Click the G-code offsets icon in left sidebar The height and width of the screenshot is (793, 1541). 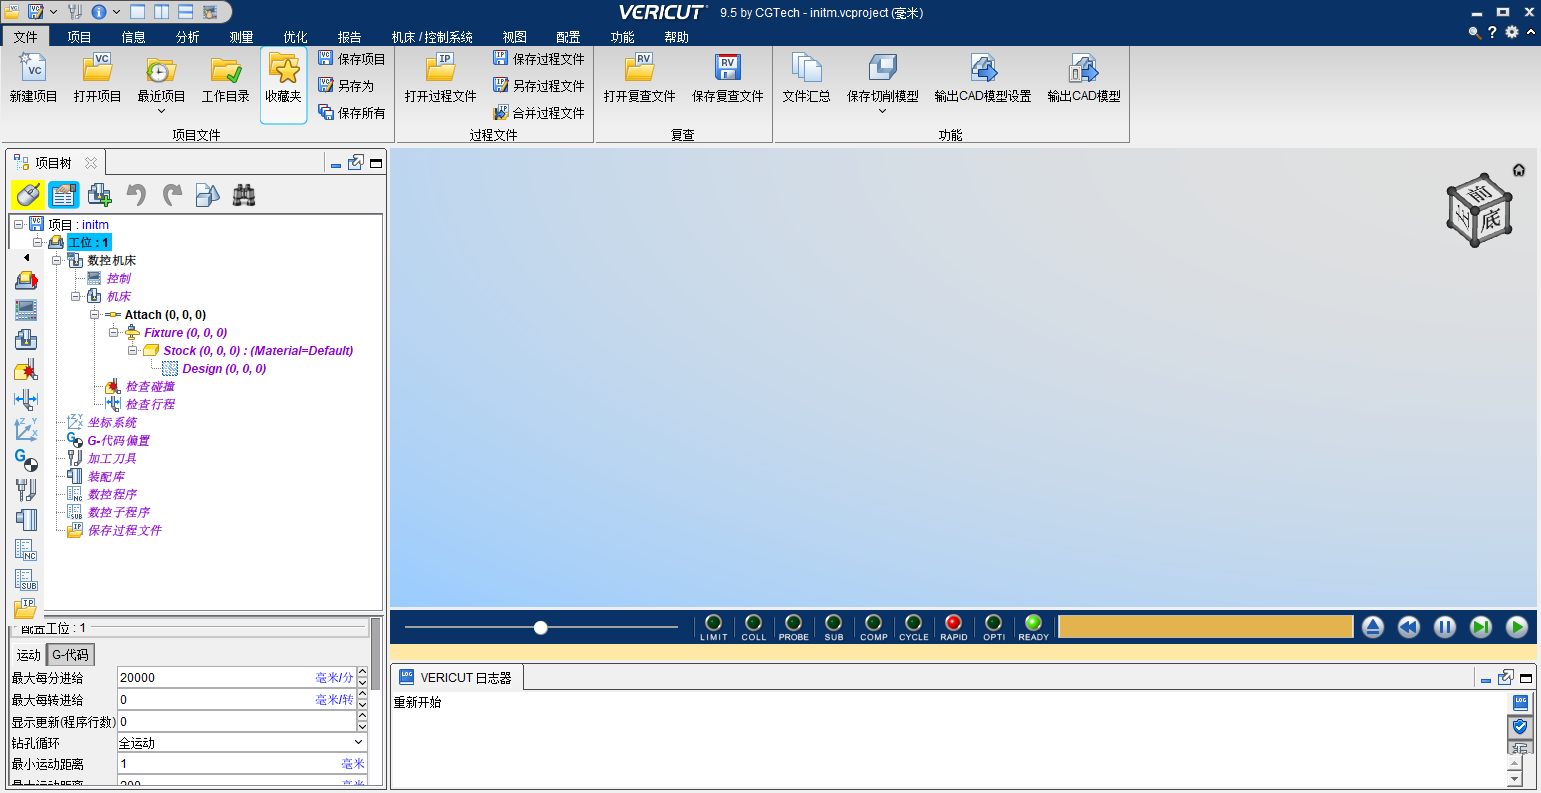(26, 460)
